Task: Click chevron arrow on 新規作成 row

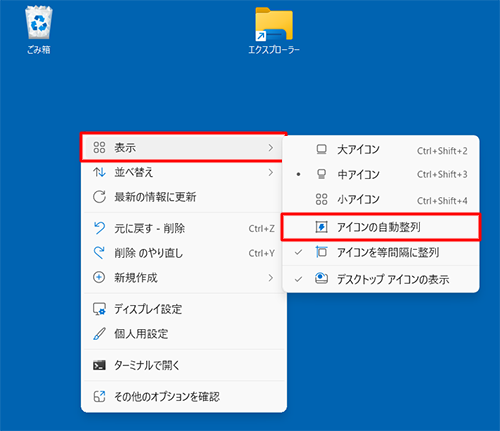Action: [271, 277]
